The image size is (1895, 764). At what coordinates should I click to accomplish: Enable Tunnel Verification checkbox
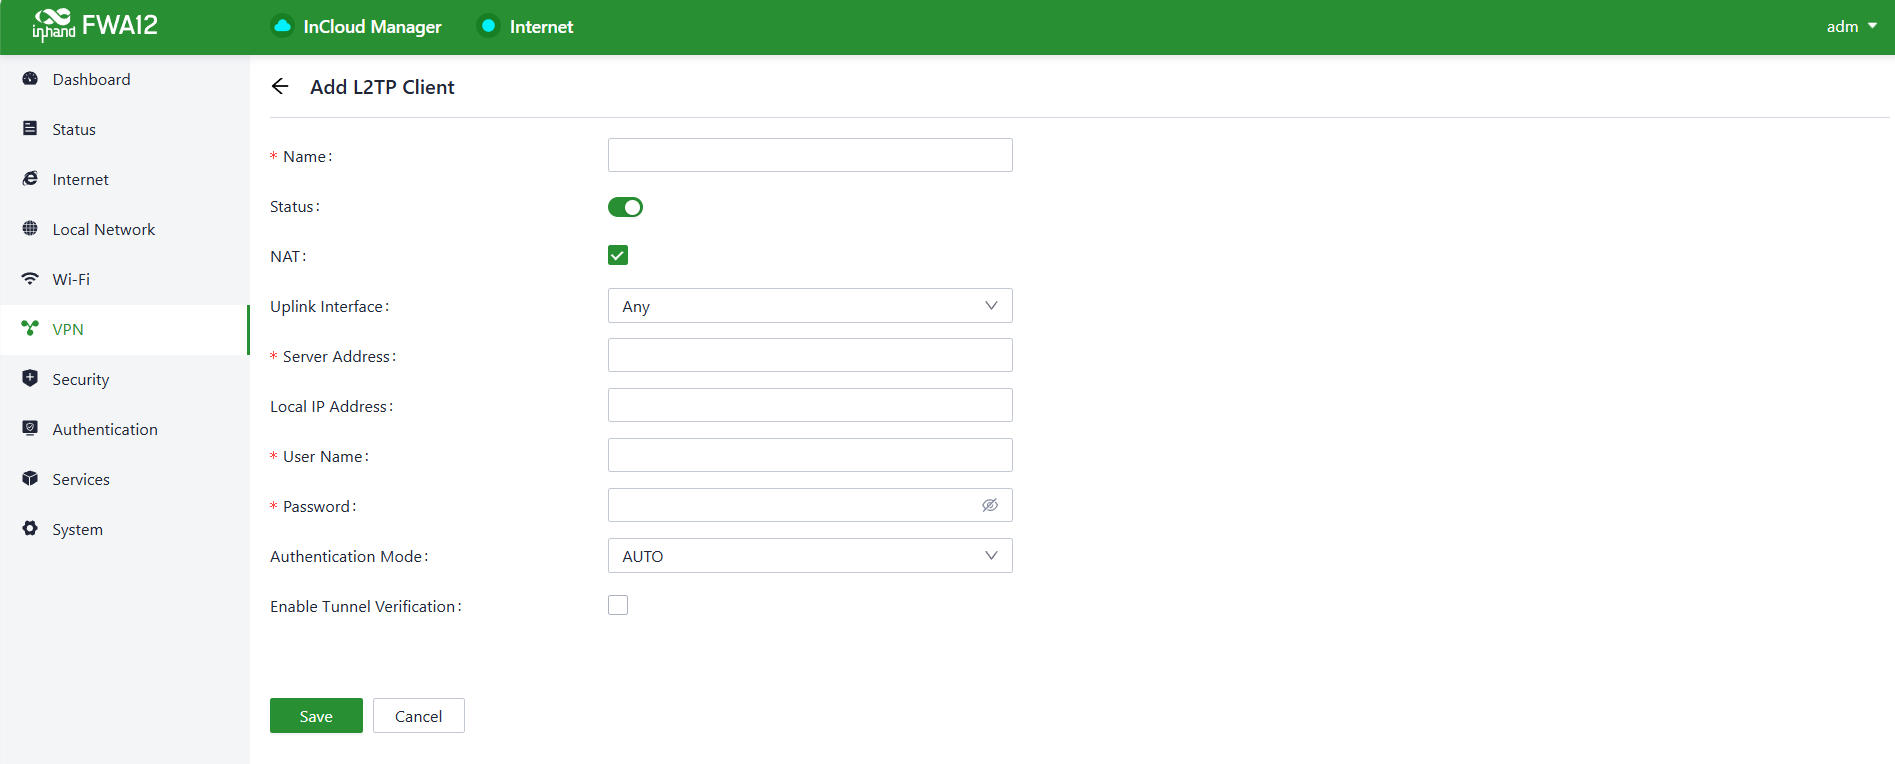tap(618, 606)
